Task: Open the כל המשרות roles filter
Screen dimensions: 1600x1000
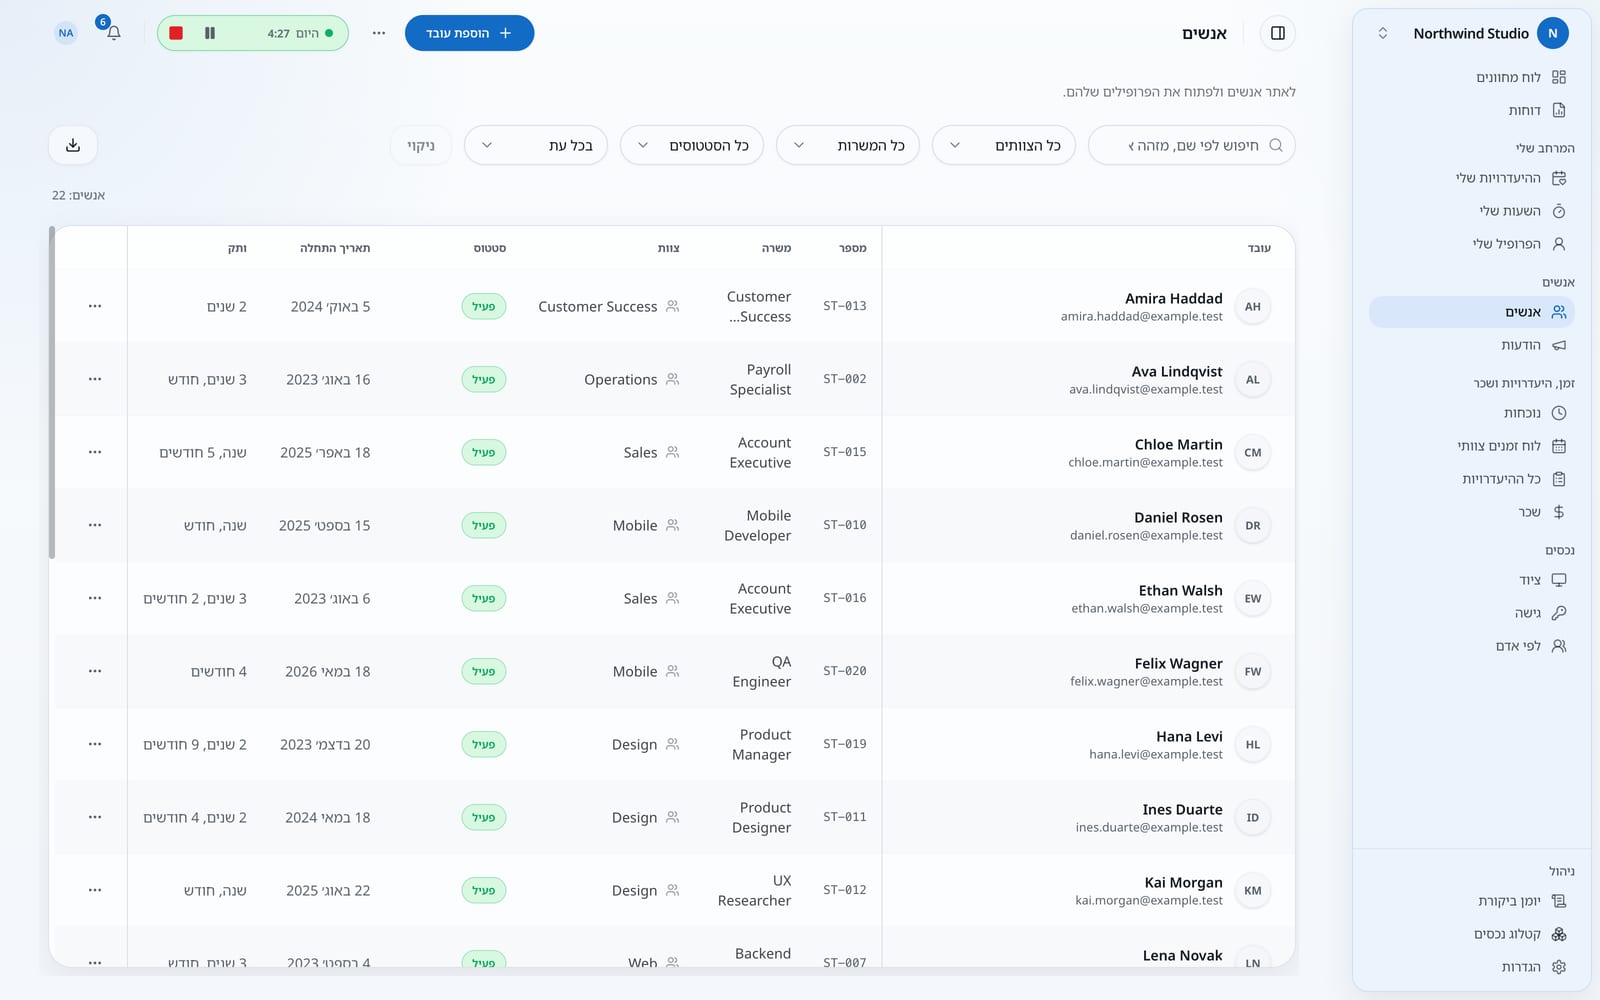Action: [x=848, y=145]
